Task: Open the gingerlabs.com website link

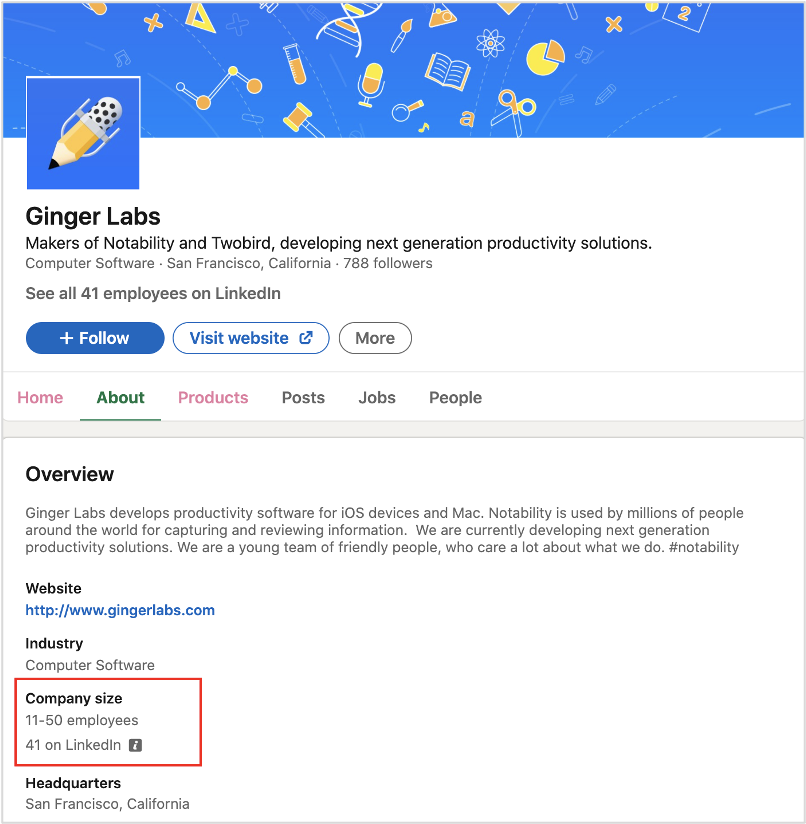Action: 120,610
